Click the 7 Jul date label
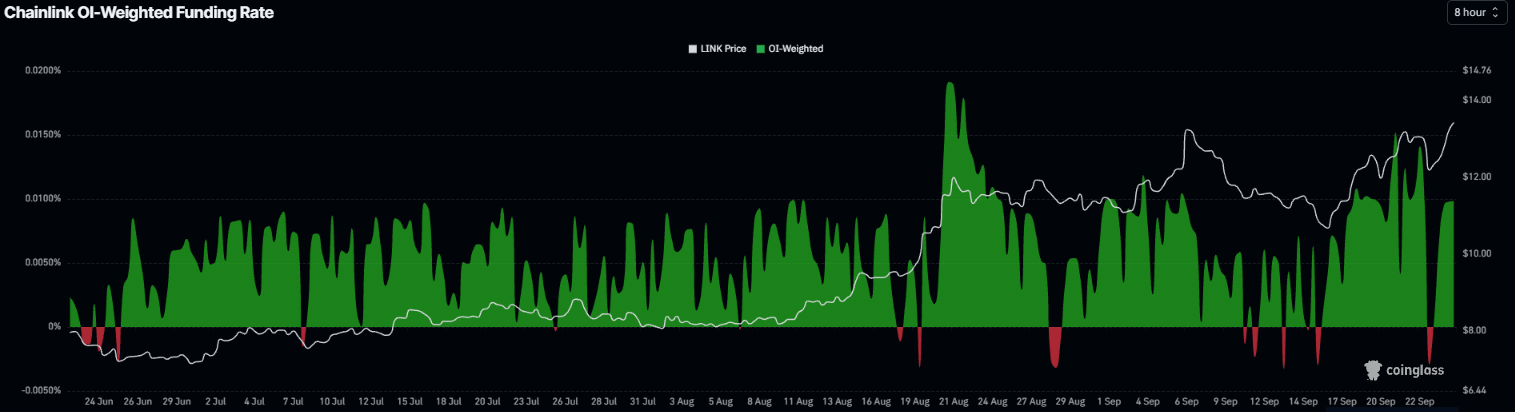The image size is (1515, 412). point(293,401)
